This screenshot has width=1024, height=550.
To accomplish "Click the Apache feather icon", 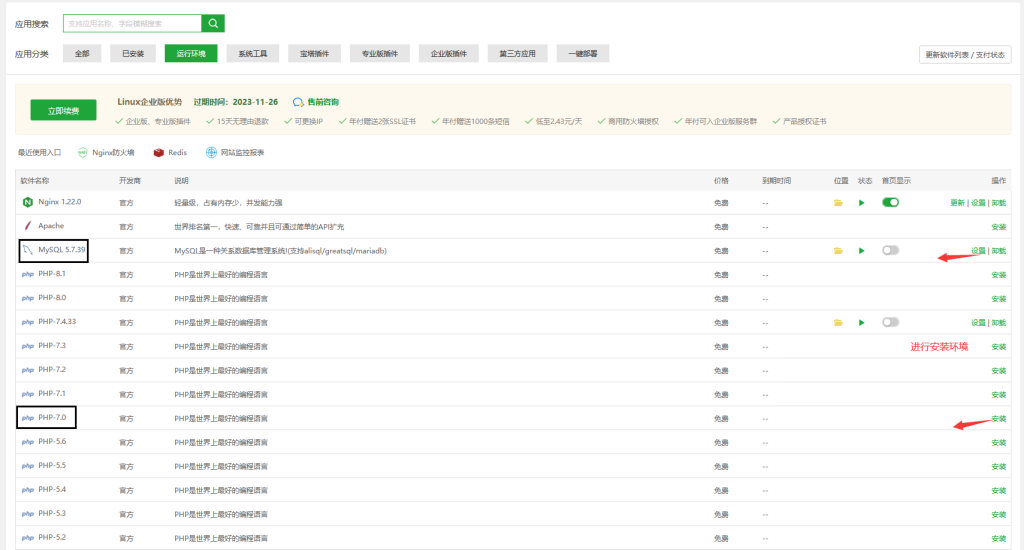I will pos(27,226).
